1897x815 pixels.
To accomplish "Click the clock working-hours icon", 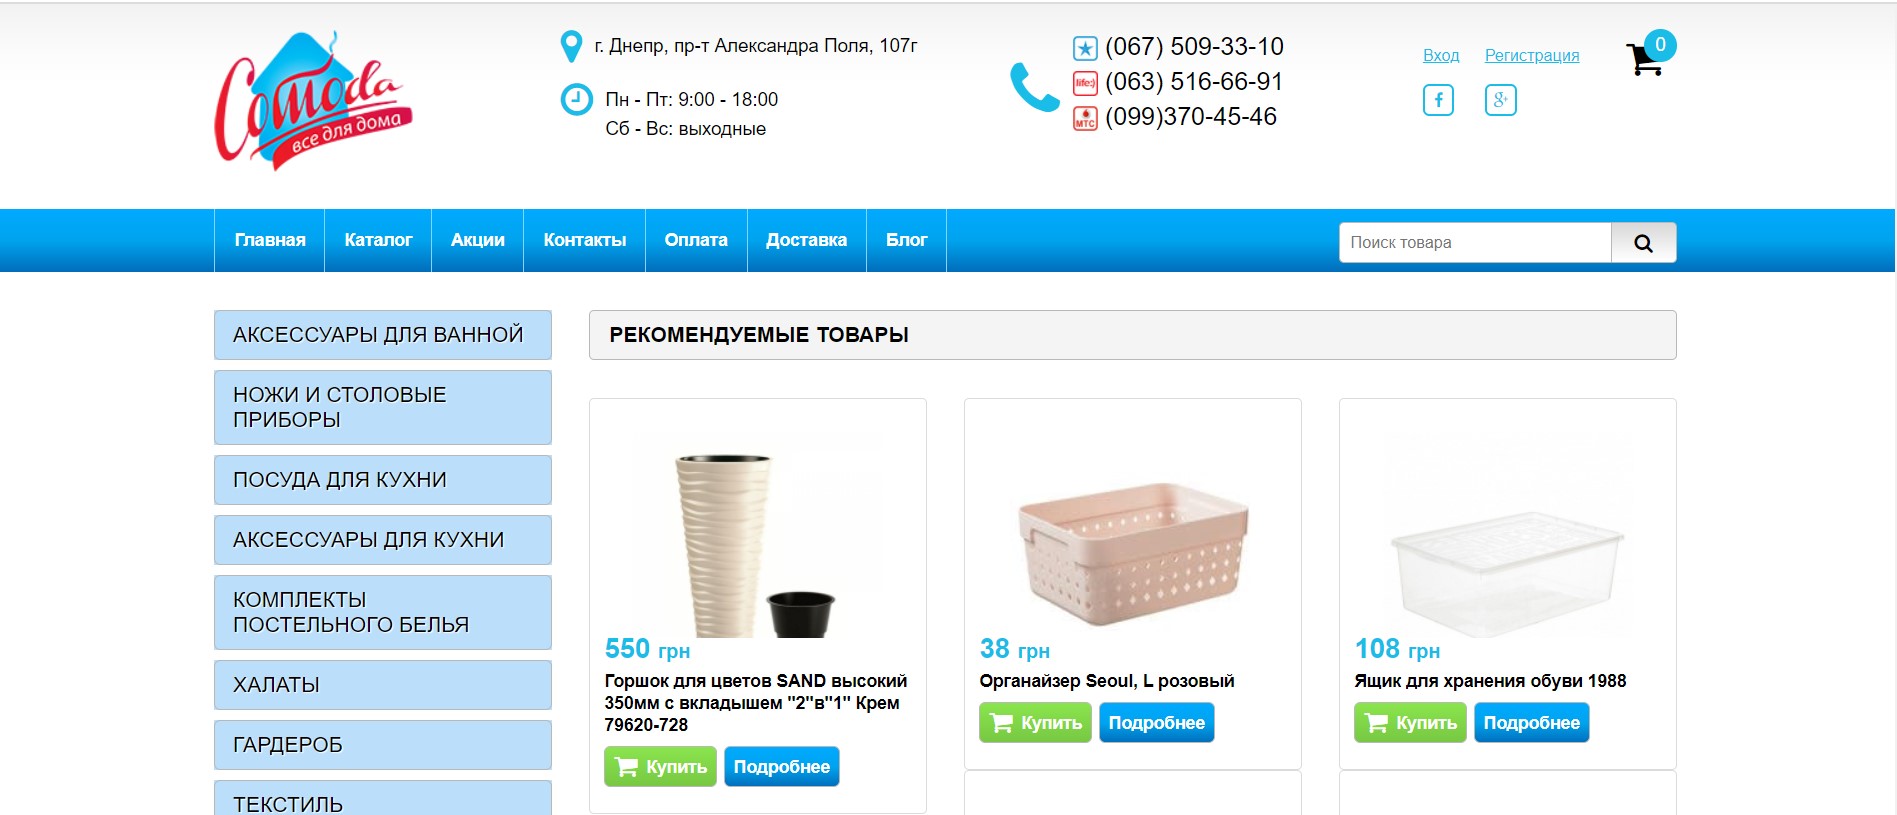I will tap(576, 99).
